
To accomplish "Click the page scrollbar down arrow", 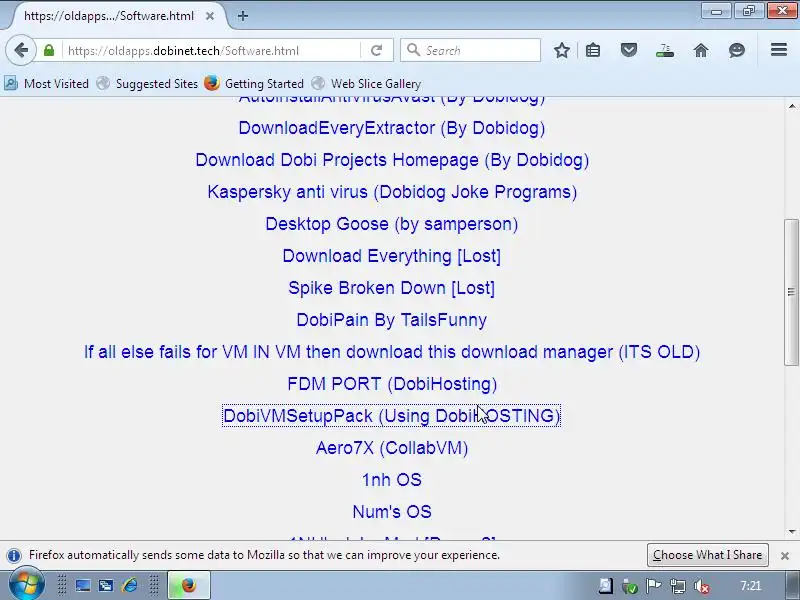I will pyautogui.click(x=792, y=532).
